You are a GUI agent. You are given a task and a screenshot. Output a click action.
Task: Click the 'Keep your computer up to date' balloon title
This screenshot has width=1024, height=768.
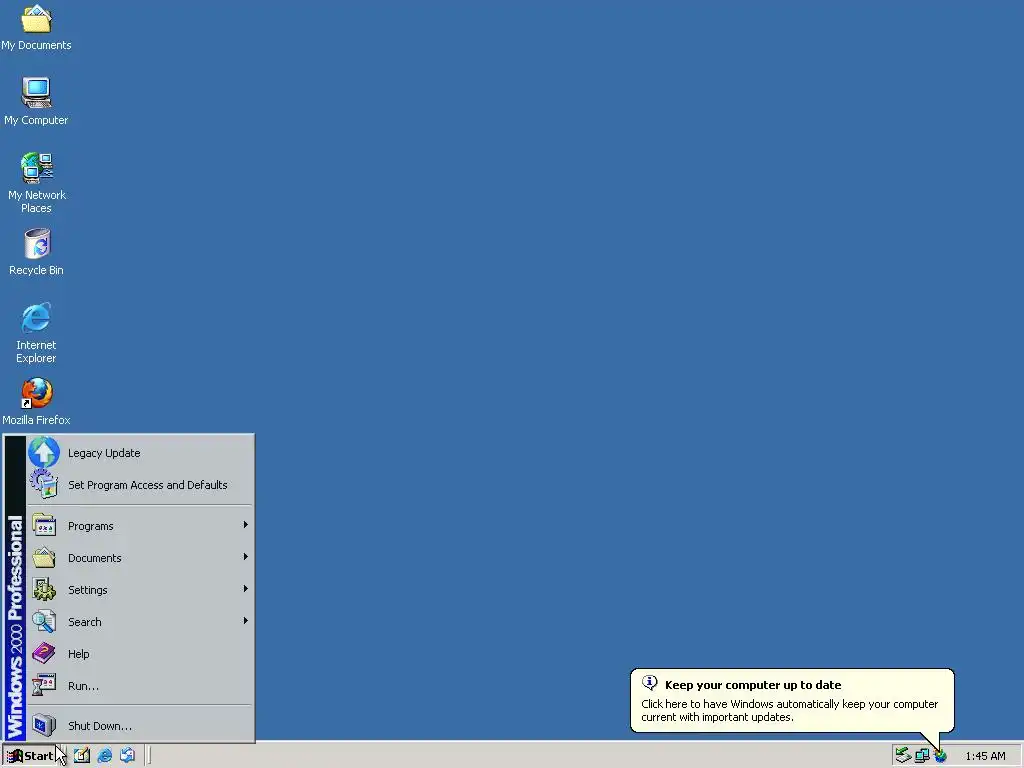click(753, 684)
